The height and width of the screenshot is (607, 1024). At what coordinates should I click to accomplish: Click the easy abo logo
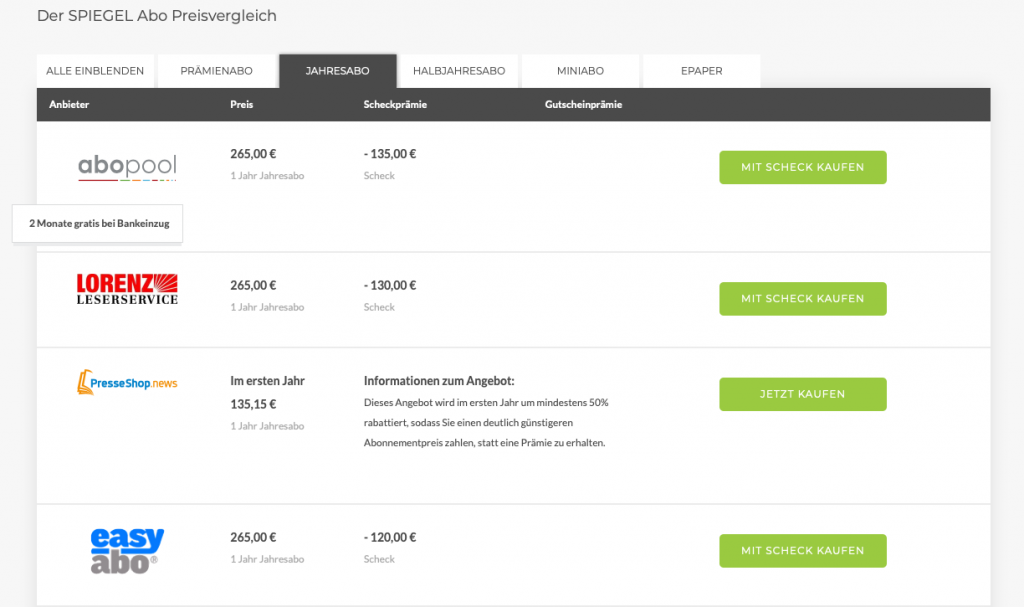tap(127, 551)
